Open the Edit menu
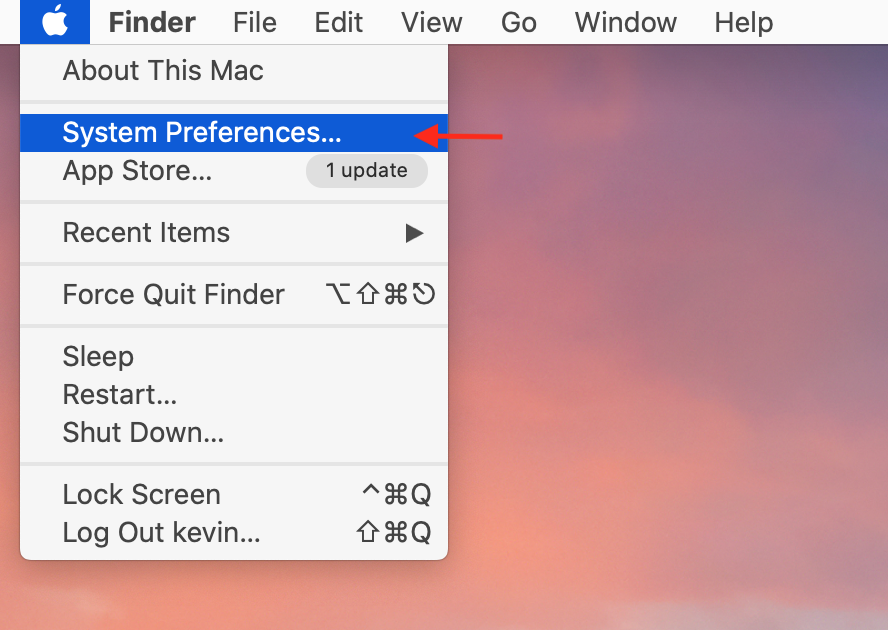 (x=338, y=22)
